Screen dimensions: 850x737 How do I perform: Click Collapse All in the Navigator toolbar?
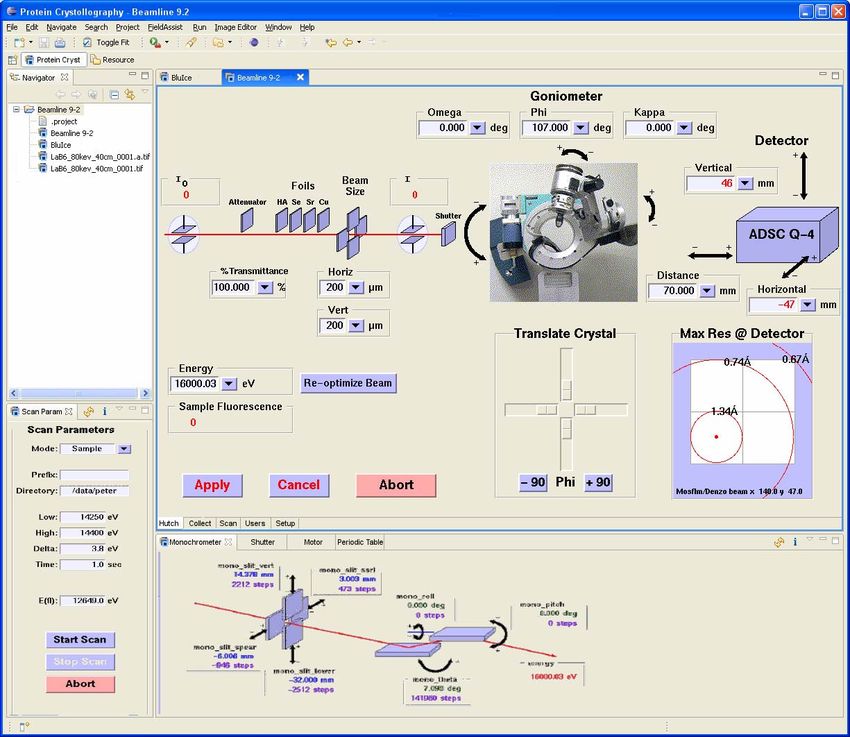[x=114, y=95]
